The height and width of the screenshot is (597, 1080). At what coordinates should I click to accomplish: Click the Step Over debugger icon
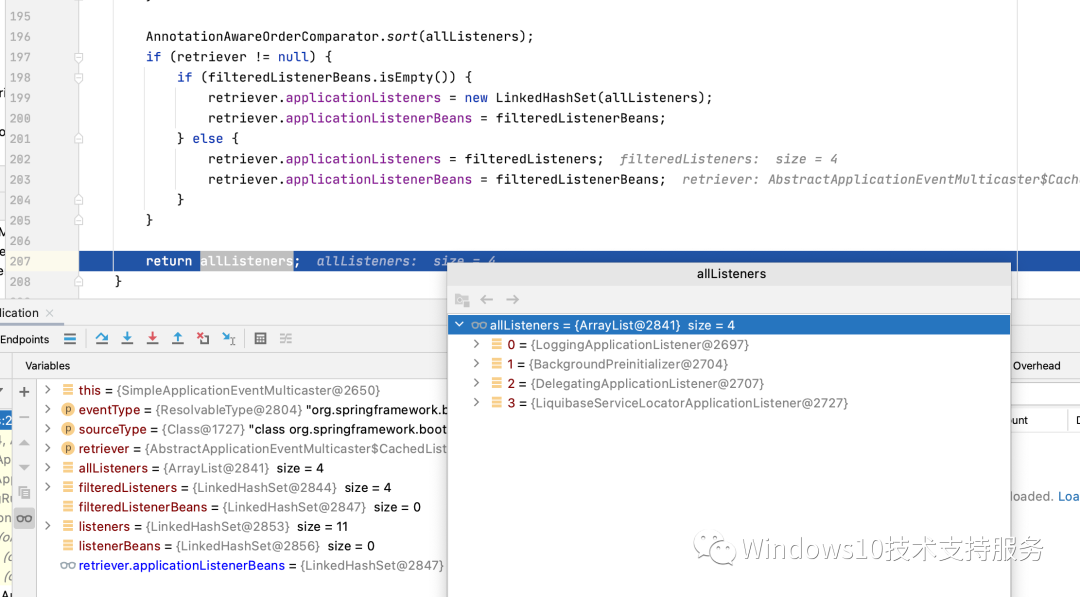pos(102,338)
